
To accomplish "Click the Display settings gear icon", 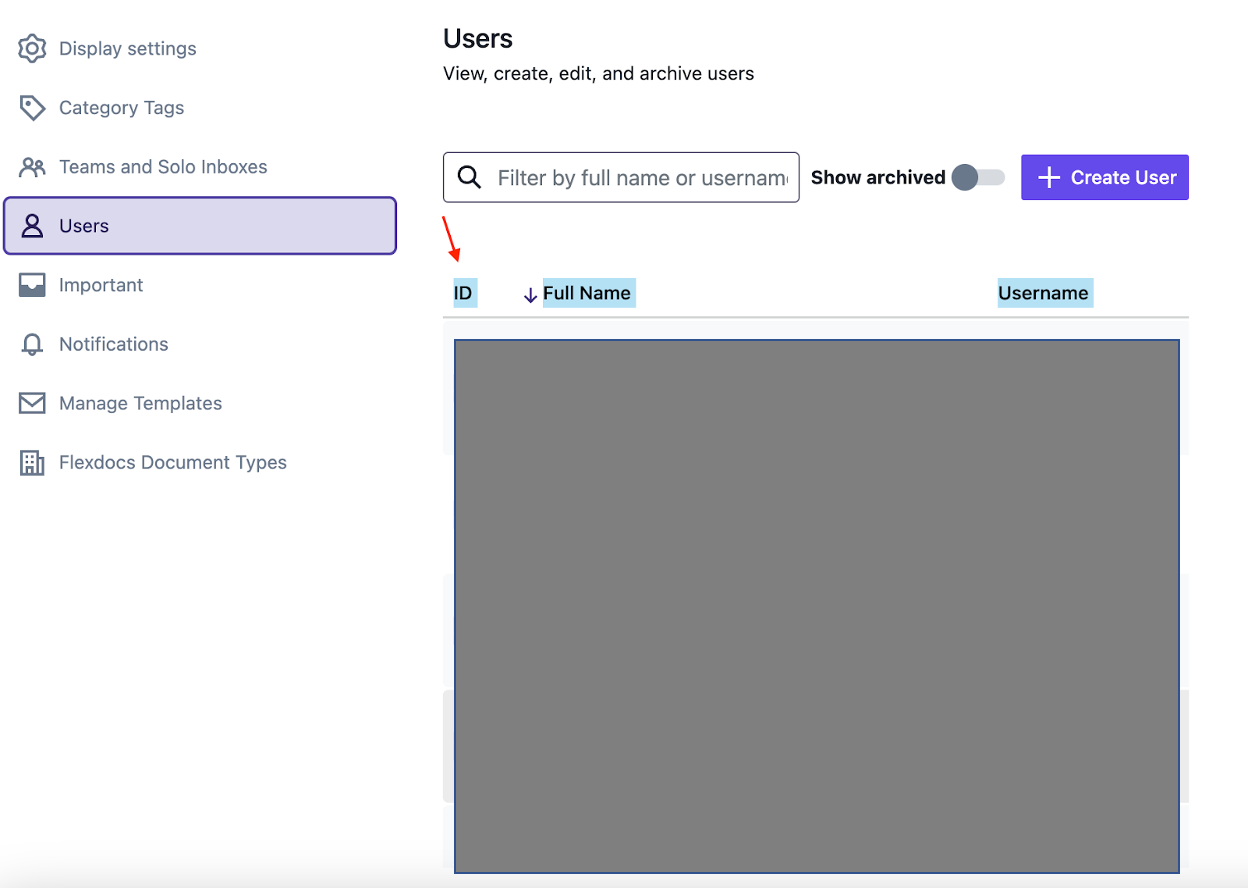I will 33,49.
